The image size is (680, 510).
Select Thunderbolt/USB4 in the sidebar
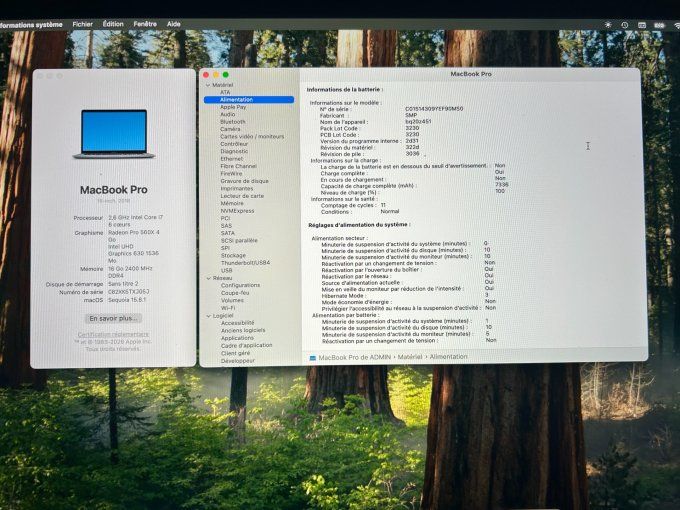pyautogui.click(x=245, y=263)
